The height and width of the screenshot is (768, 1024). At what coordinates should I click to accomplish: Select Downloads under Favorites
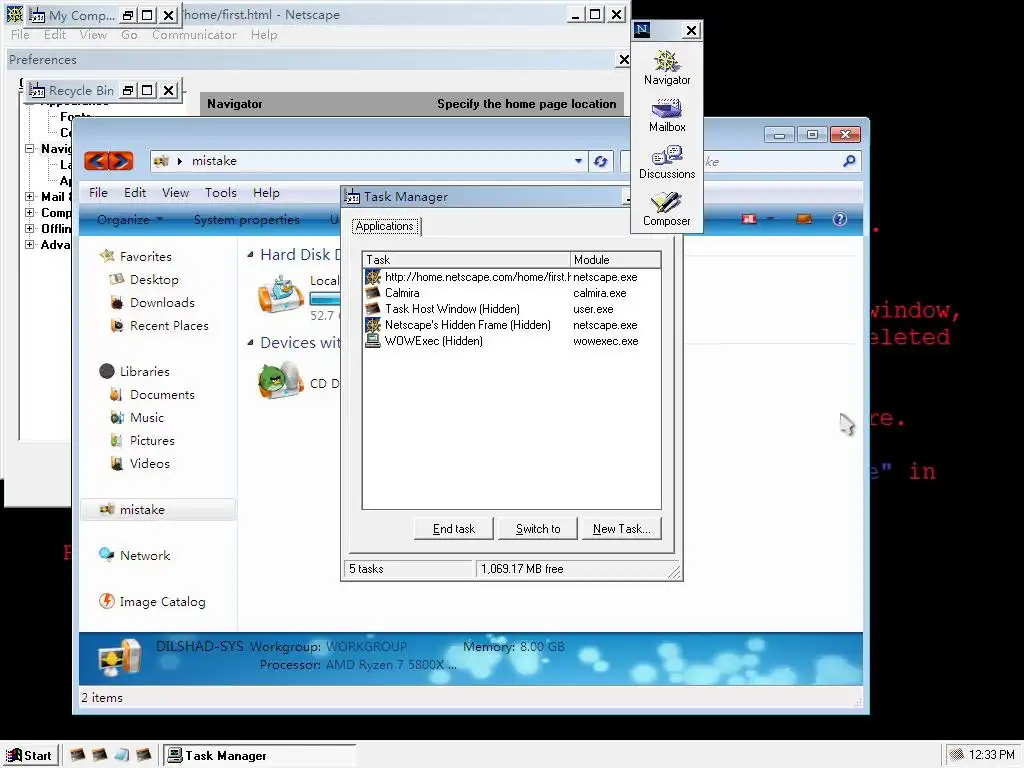[162, 302]
